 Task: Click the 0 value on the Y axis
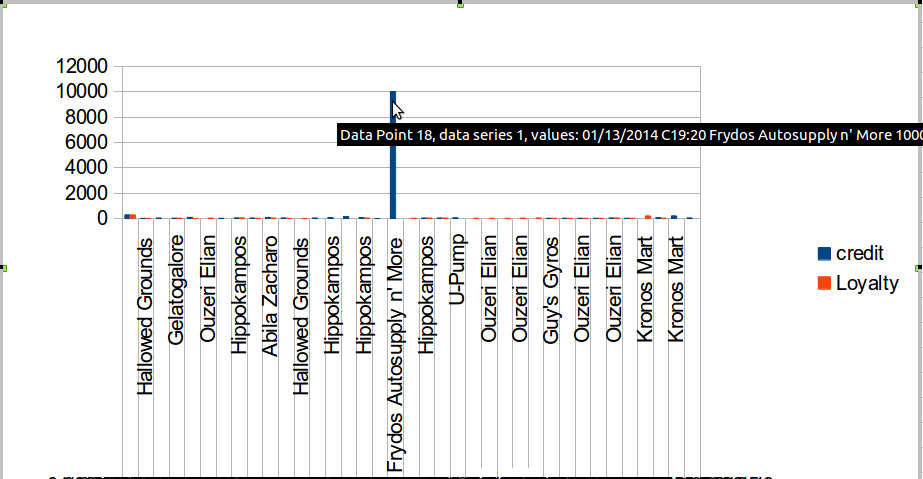pyautogui.click(x=103, y=218)
